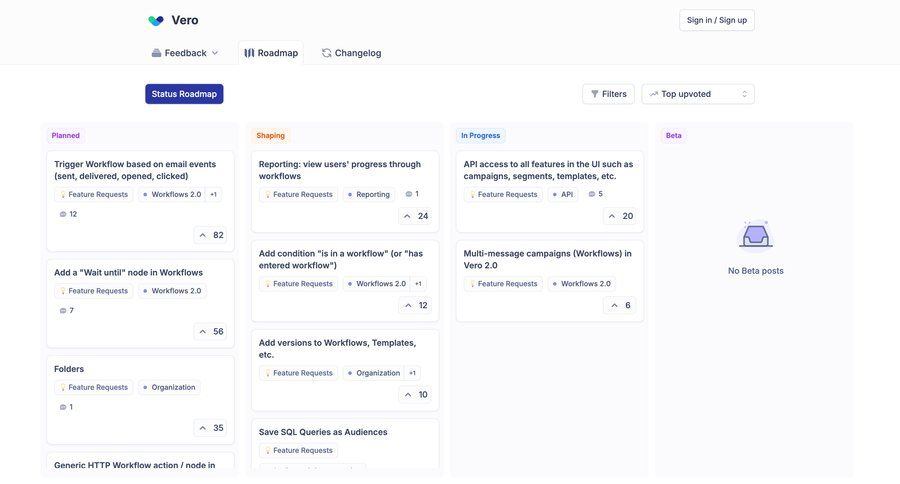The height and width of the screenshot is (484, 900).
Task: Upvote 'Add versions to Workflows' post
Action: (x=416, y=394)
